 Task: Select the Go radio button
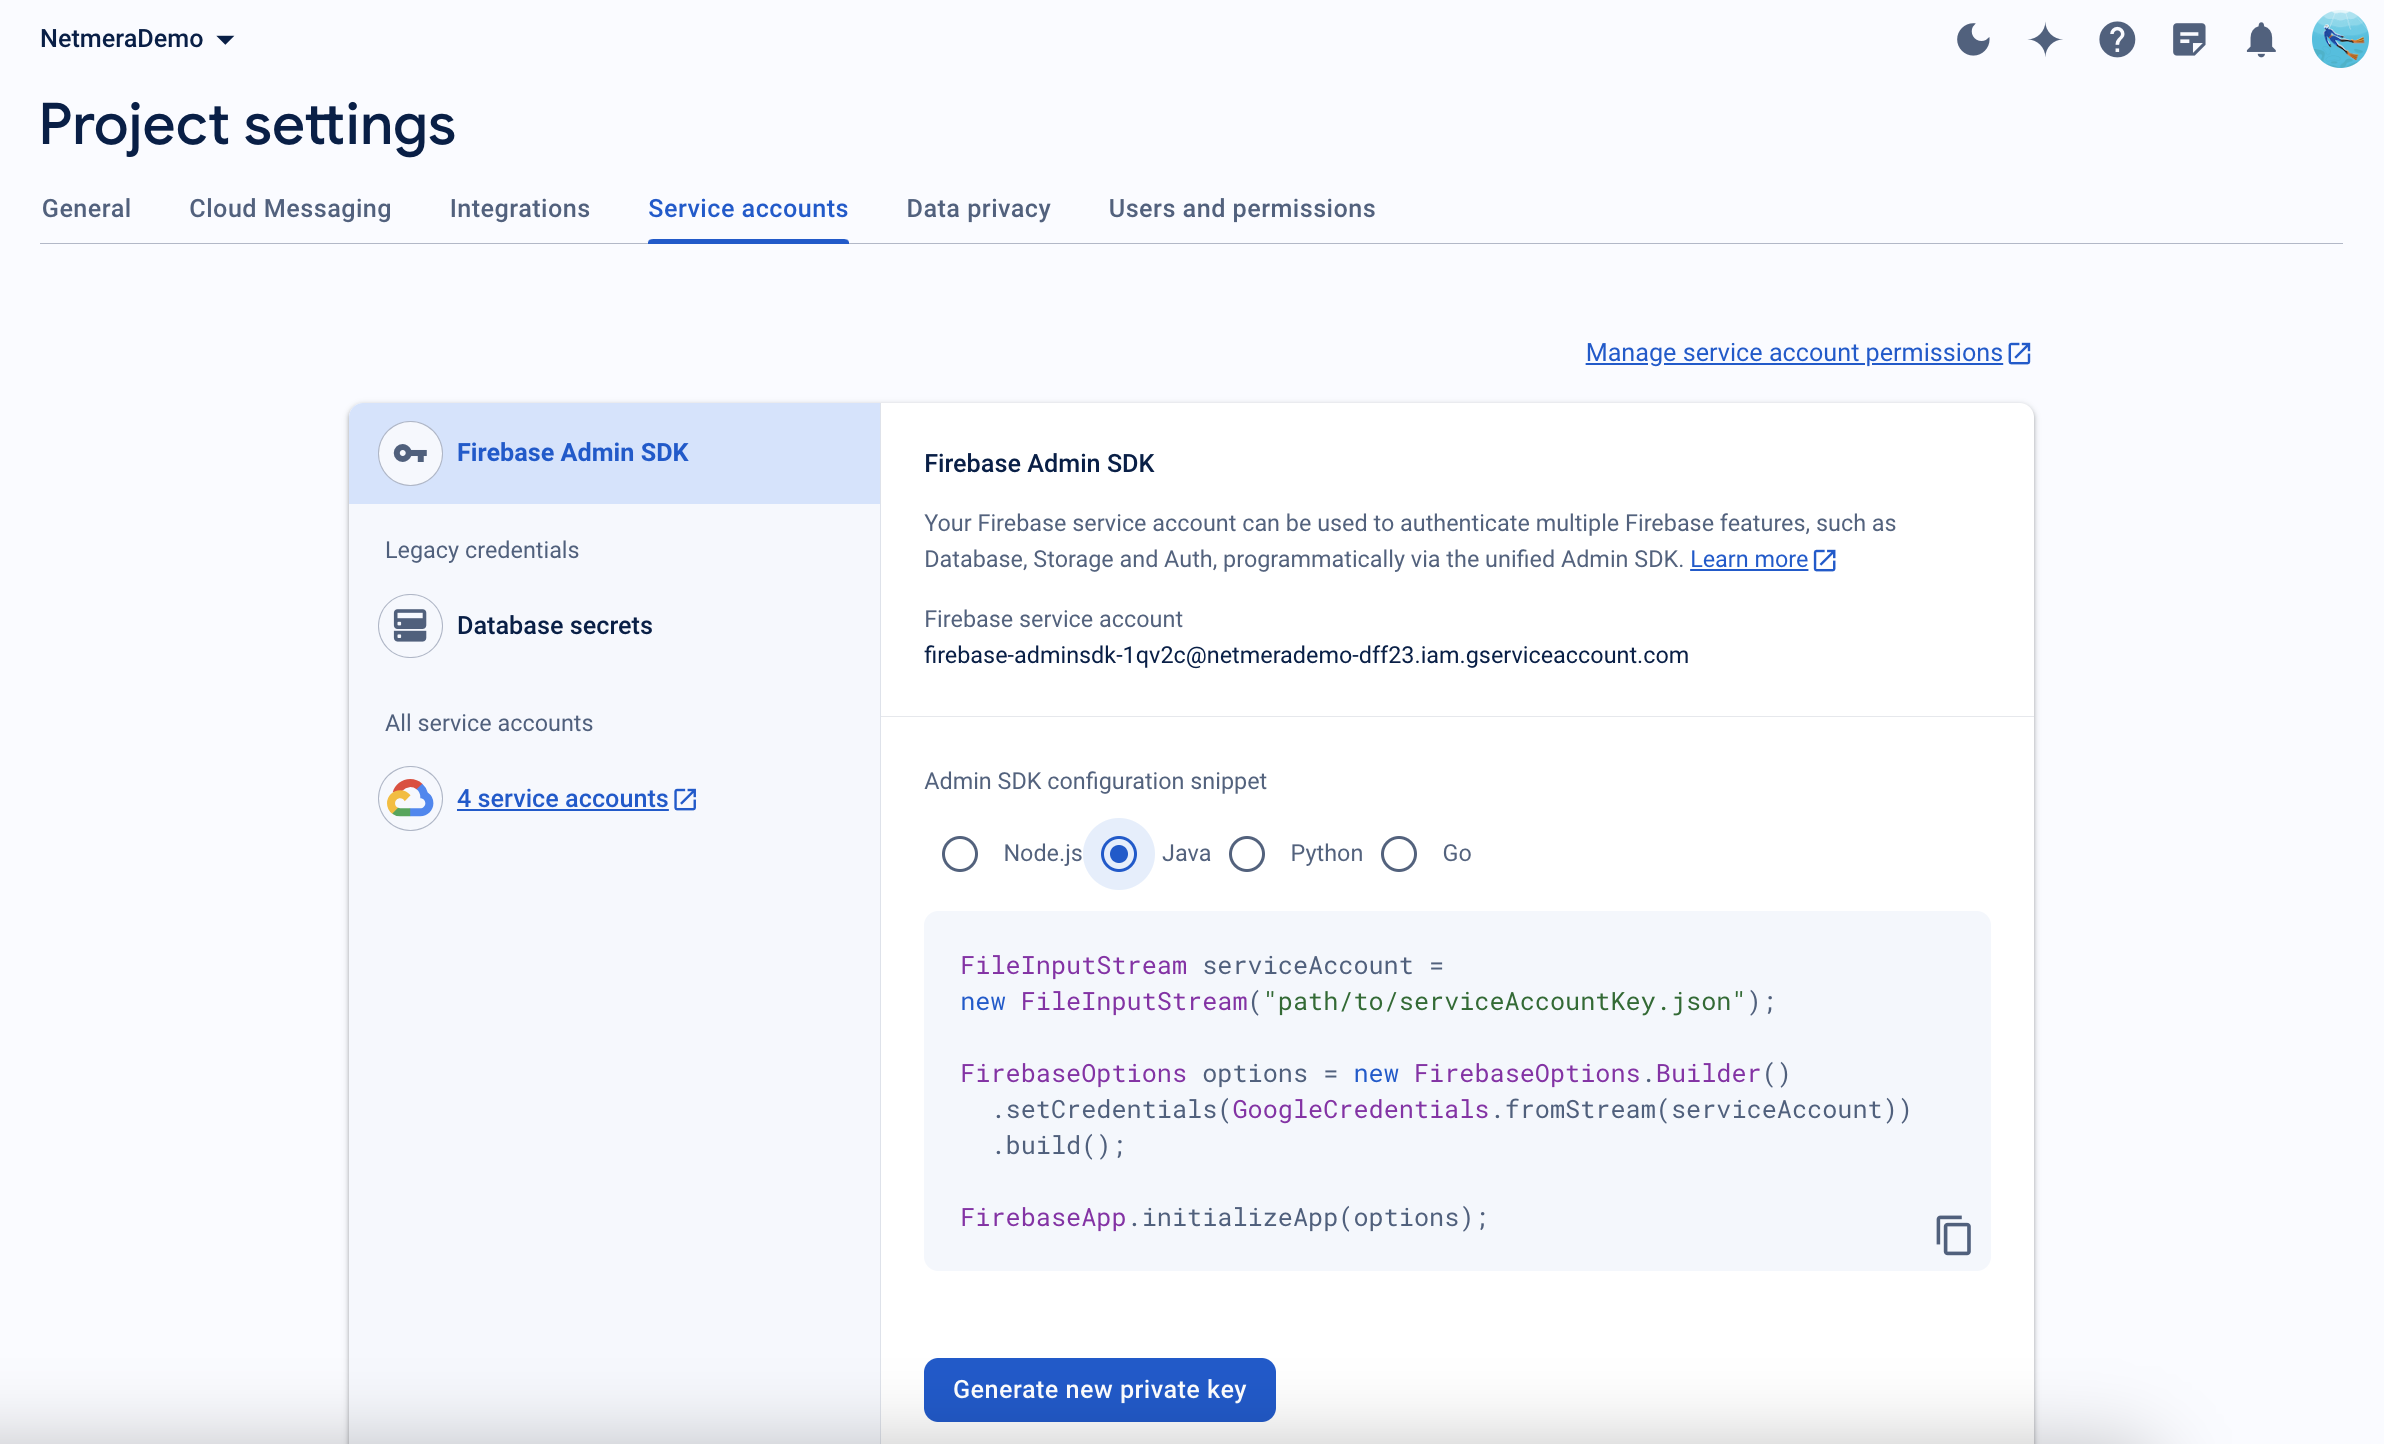pos(1399,854)
